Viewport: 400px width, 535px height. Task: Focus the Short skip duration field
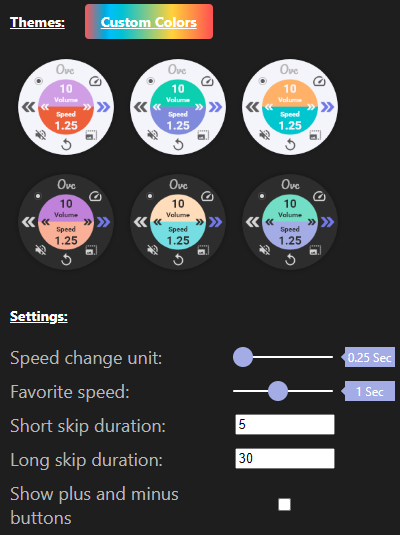285,424
